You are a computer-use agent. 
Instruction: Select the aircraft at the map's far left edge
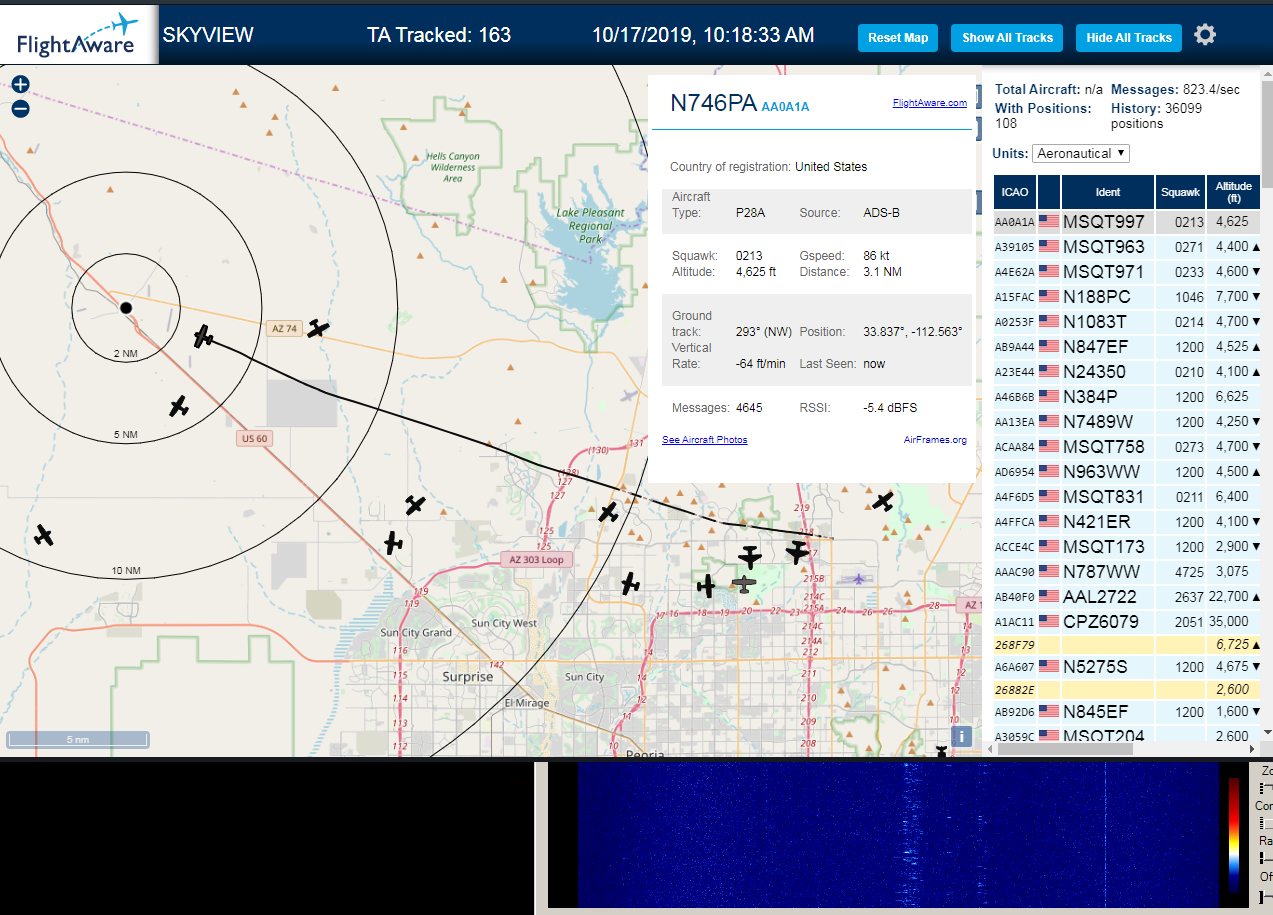point(43,535)
